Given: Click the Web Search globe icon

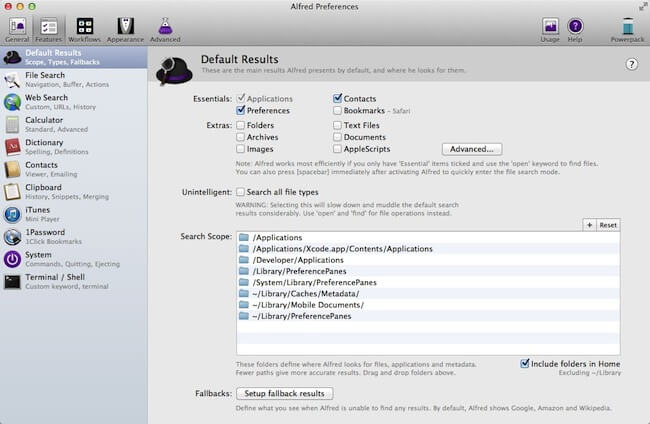Looking at the screenshot, I should [12, 102].
